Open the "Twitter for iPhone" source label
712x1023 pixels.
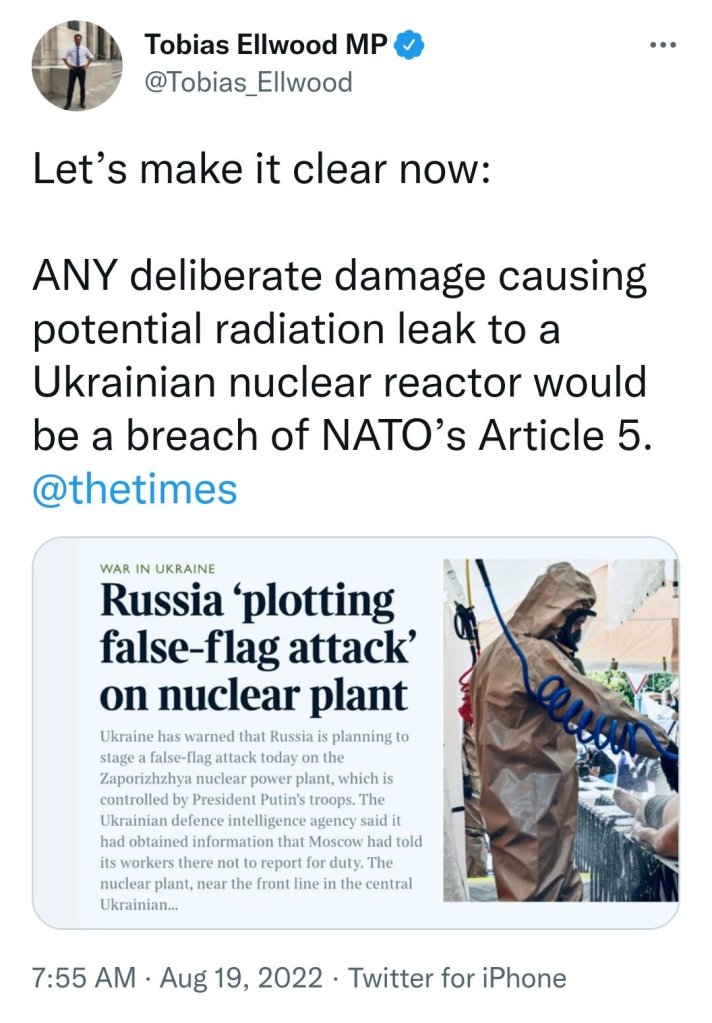coord(454,977)
